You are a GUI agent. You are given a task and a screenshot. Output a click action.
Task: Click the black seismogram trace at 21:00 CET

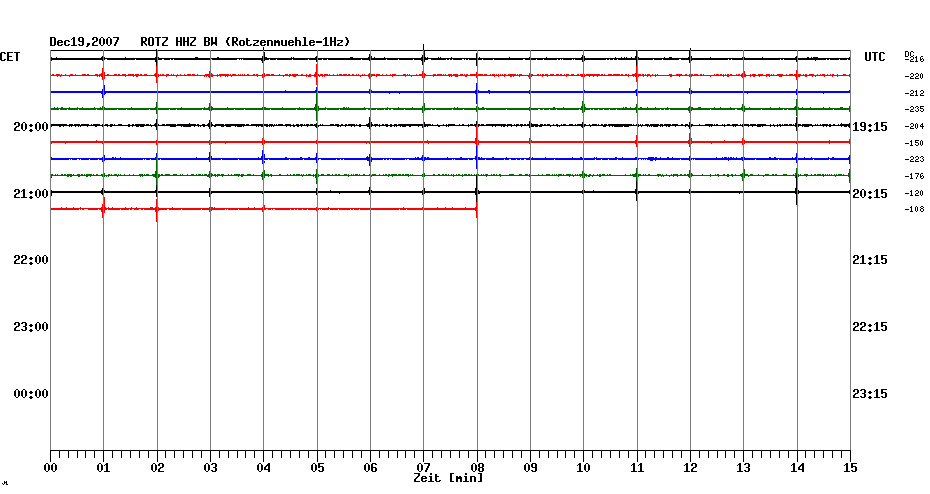(450, 192)
